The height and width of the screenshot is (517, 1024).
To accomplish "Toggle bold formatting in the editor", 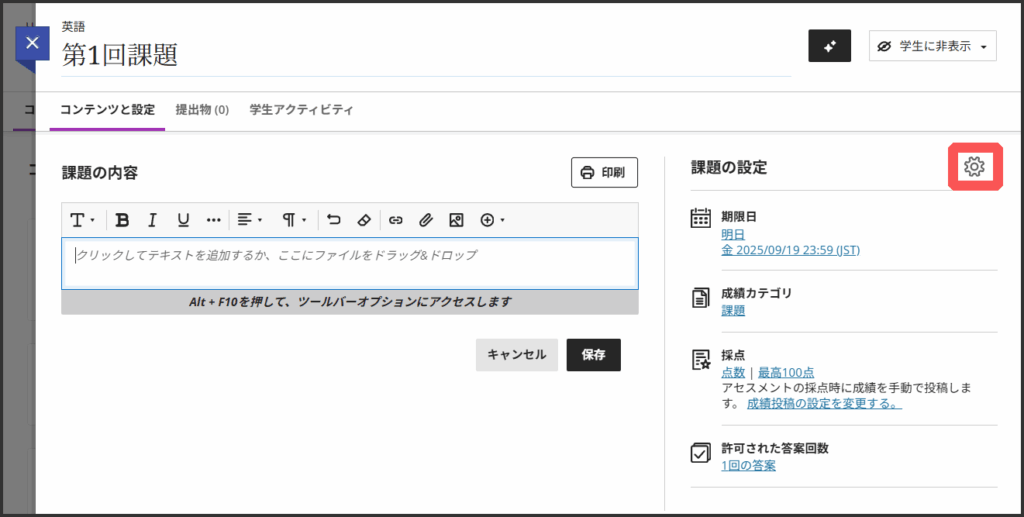I will pyautogui.click(x=122, y=220).
